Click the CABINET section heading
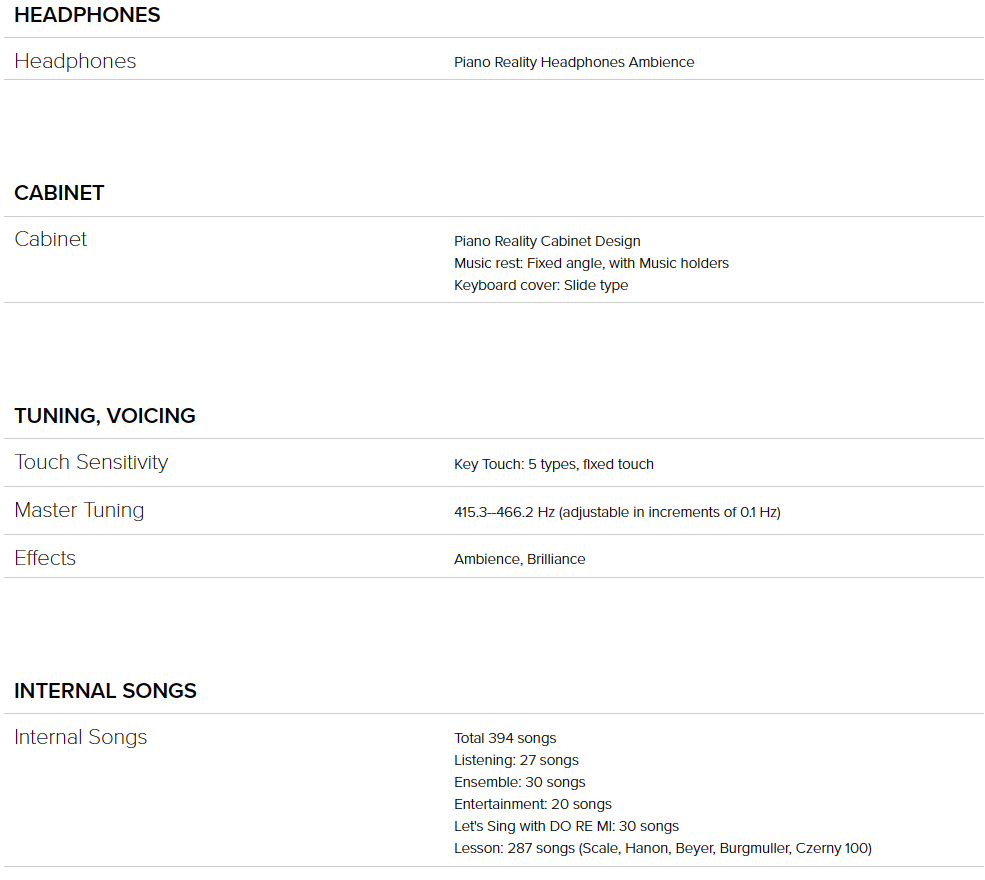985x880 pixels. pos(60,193)
